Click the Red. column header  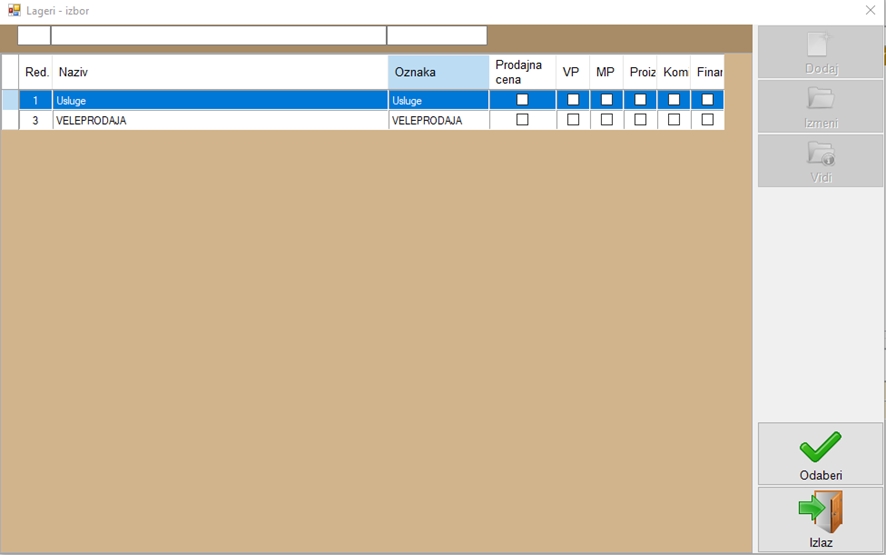tap(37, 72)
